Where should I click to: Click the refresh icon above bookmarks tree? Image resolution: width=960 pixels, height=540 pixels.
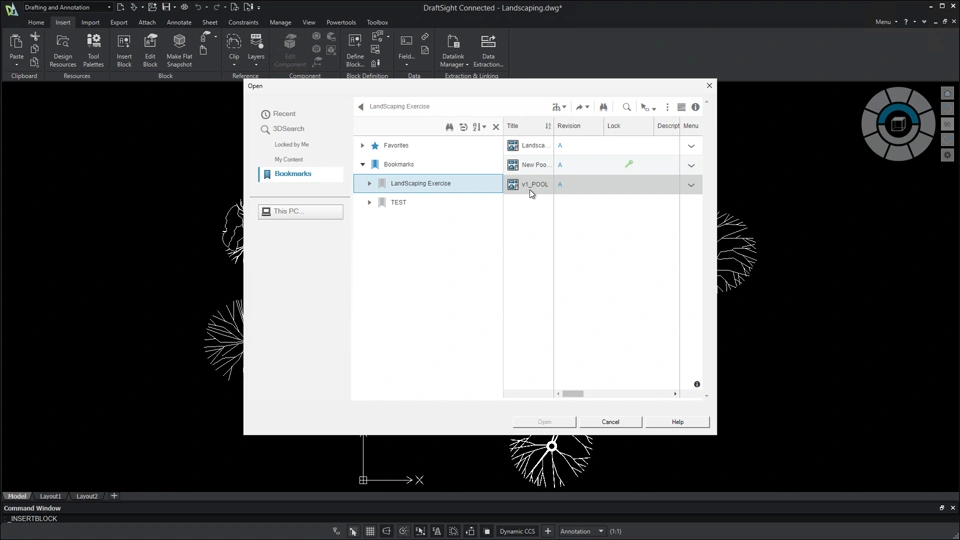[x=463, y=127]
